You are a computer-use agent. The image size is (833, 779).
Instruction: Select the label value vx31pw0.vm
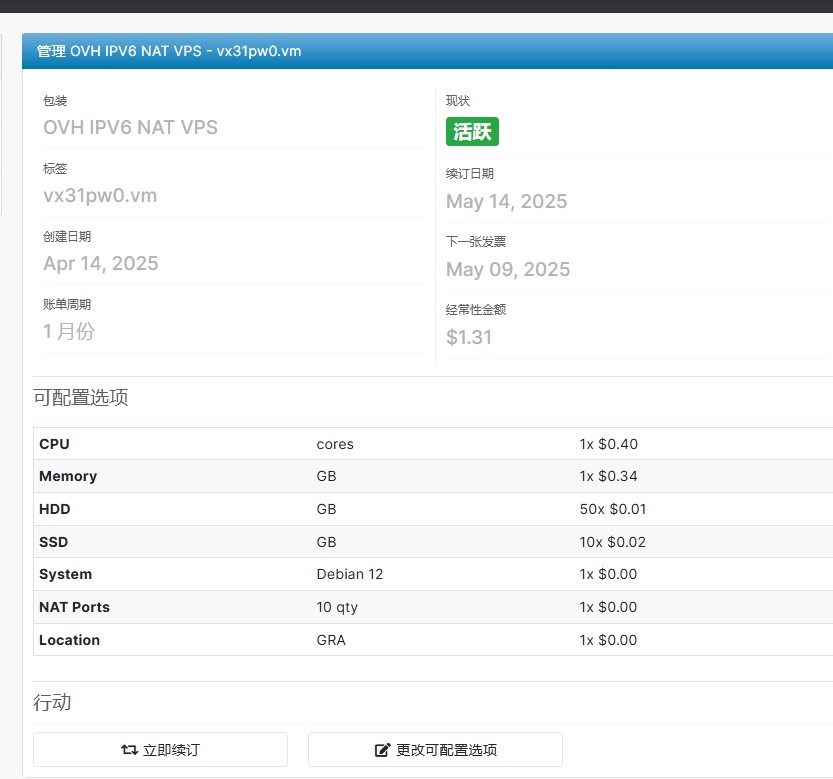point(100,196)
